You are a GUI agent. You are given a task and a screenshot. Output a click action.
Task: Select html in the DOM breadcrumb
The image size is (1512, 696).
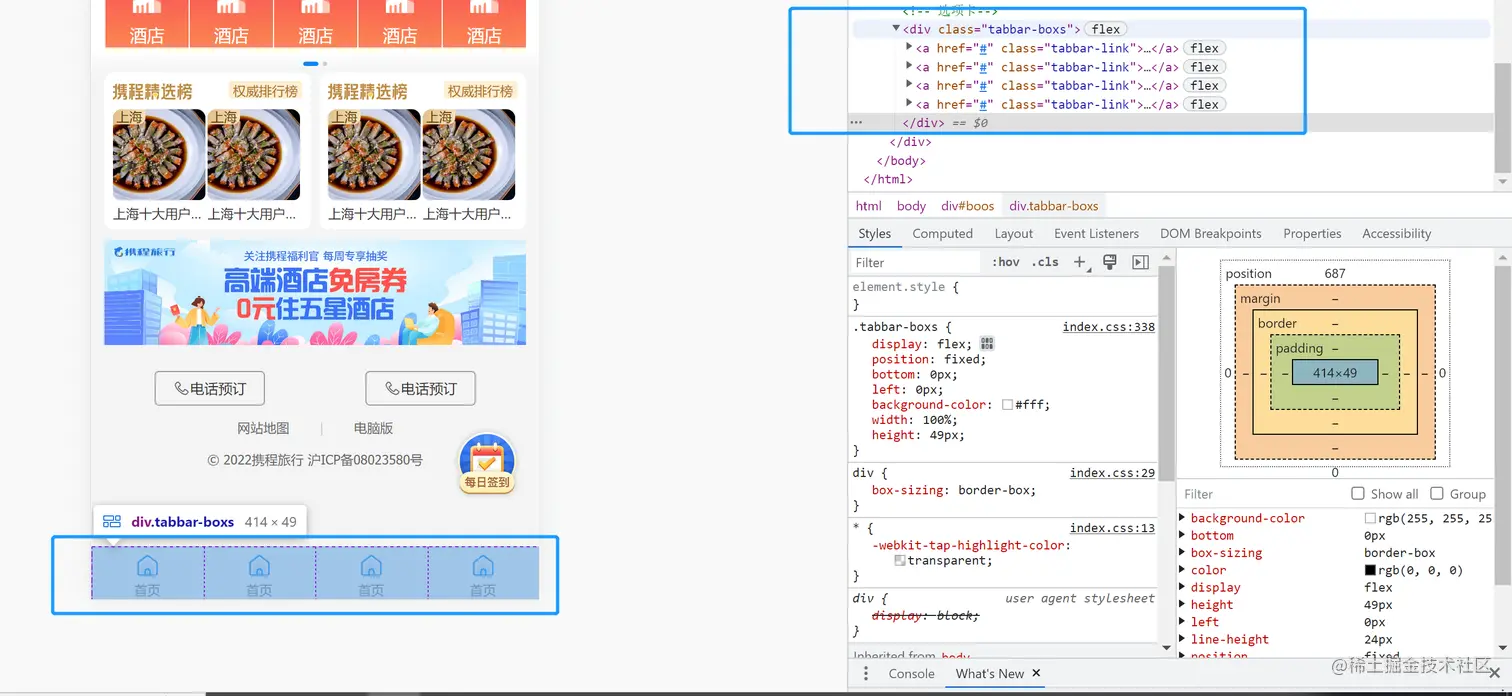(869, 206)
